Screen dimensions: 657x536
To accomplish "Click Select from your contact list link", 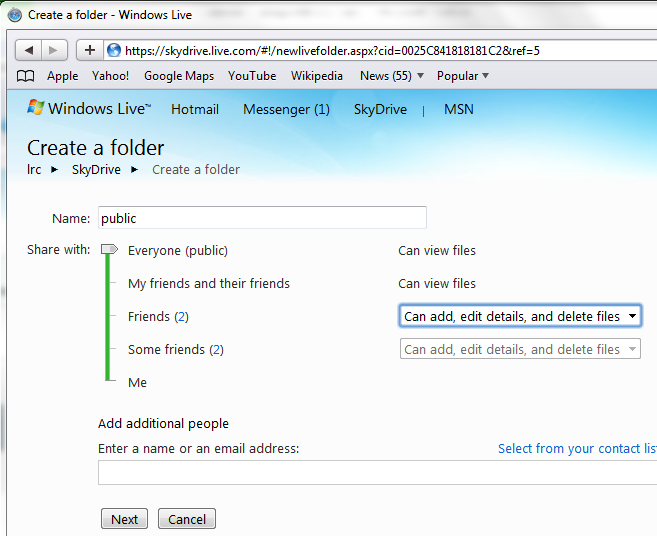I will coord(577,449).
